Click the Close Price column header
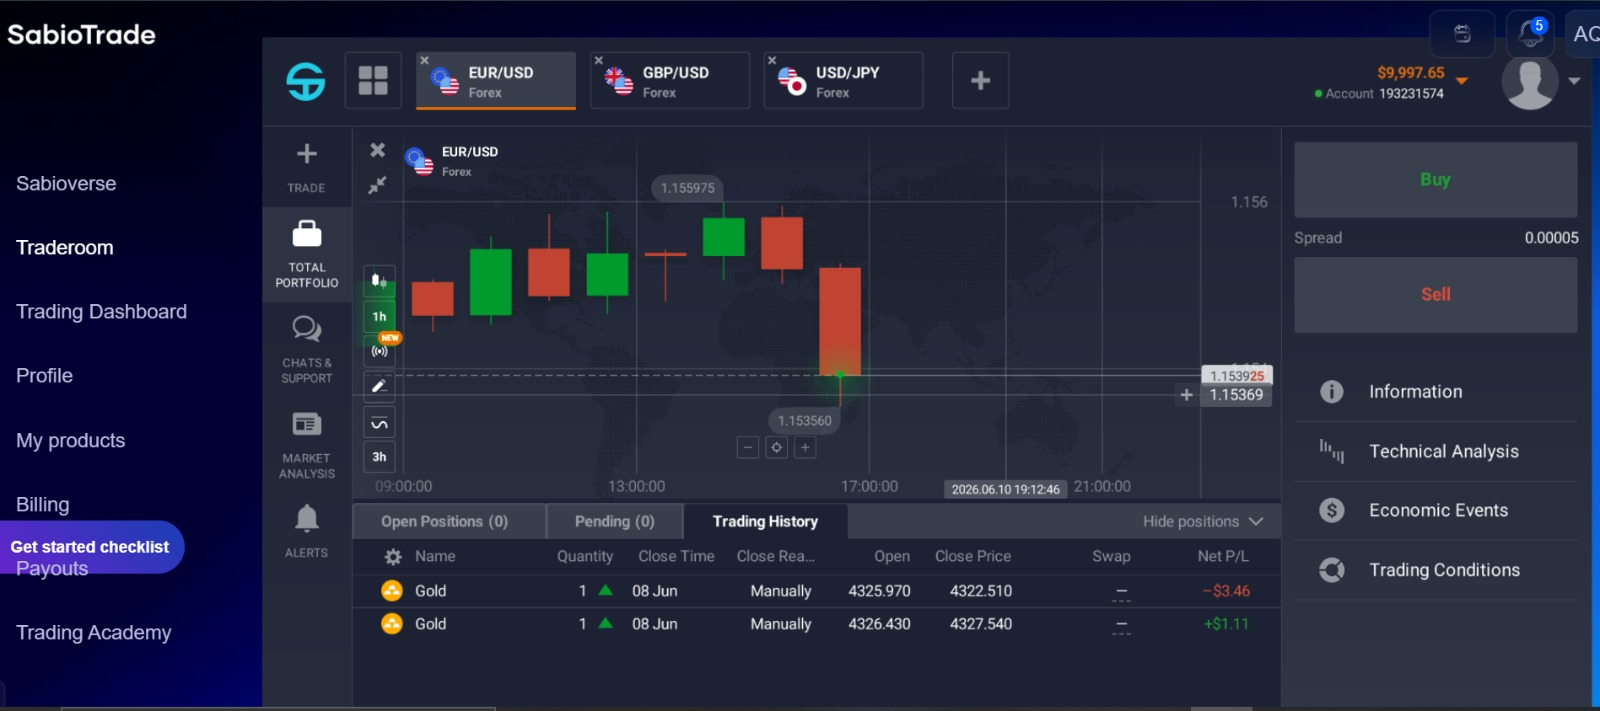1600x711 pixels. [973, 556]
